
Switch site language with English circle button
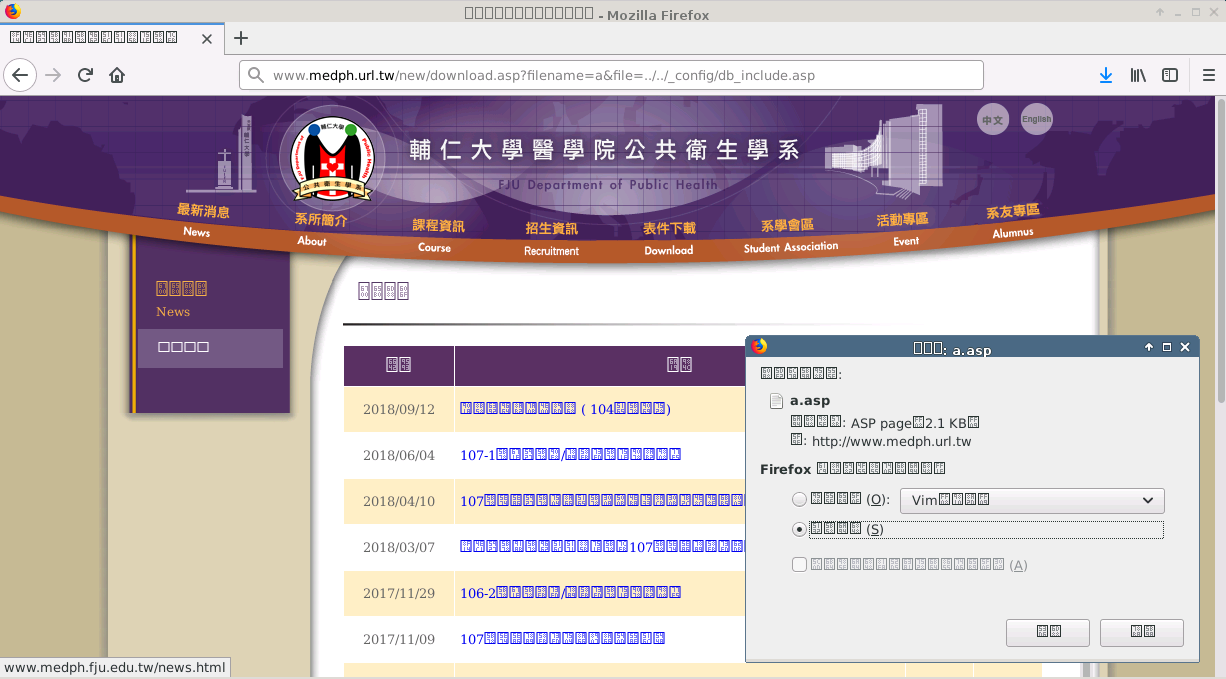pos(1036,119)
